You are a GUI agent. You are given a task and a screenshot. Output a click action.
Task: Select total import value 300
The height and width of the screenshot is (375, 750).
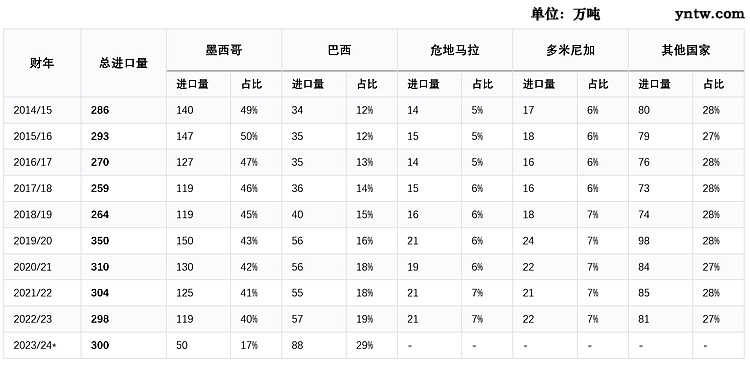tap(100, 345)
